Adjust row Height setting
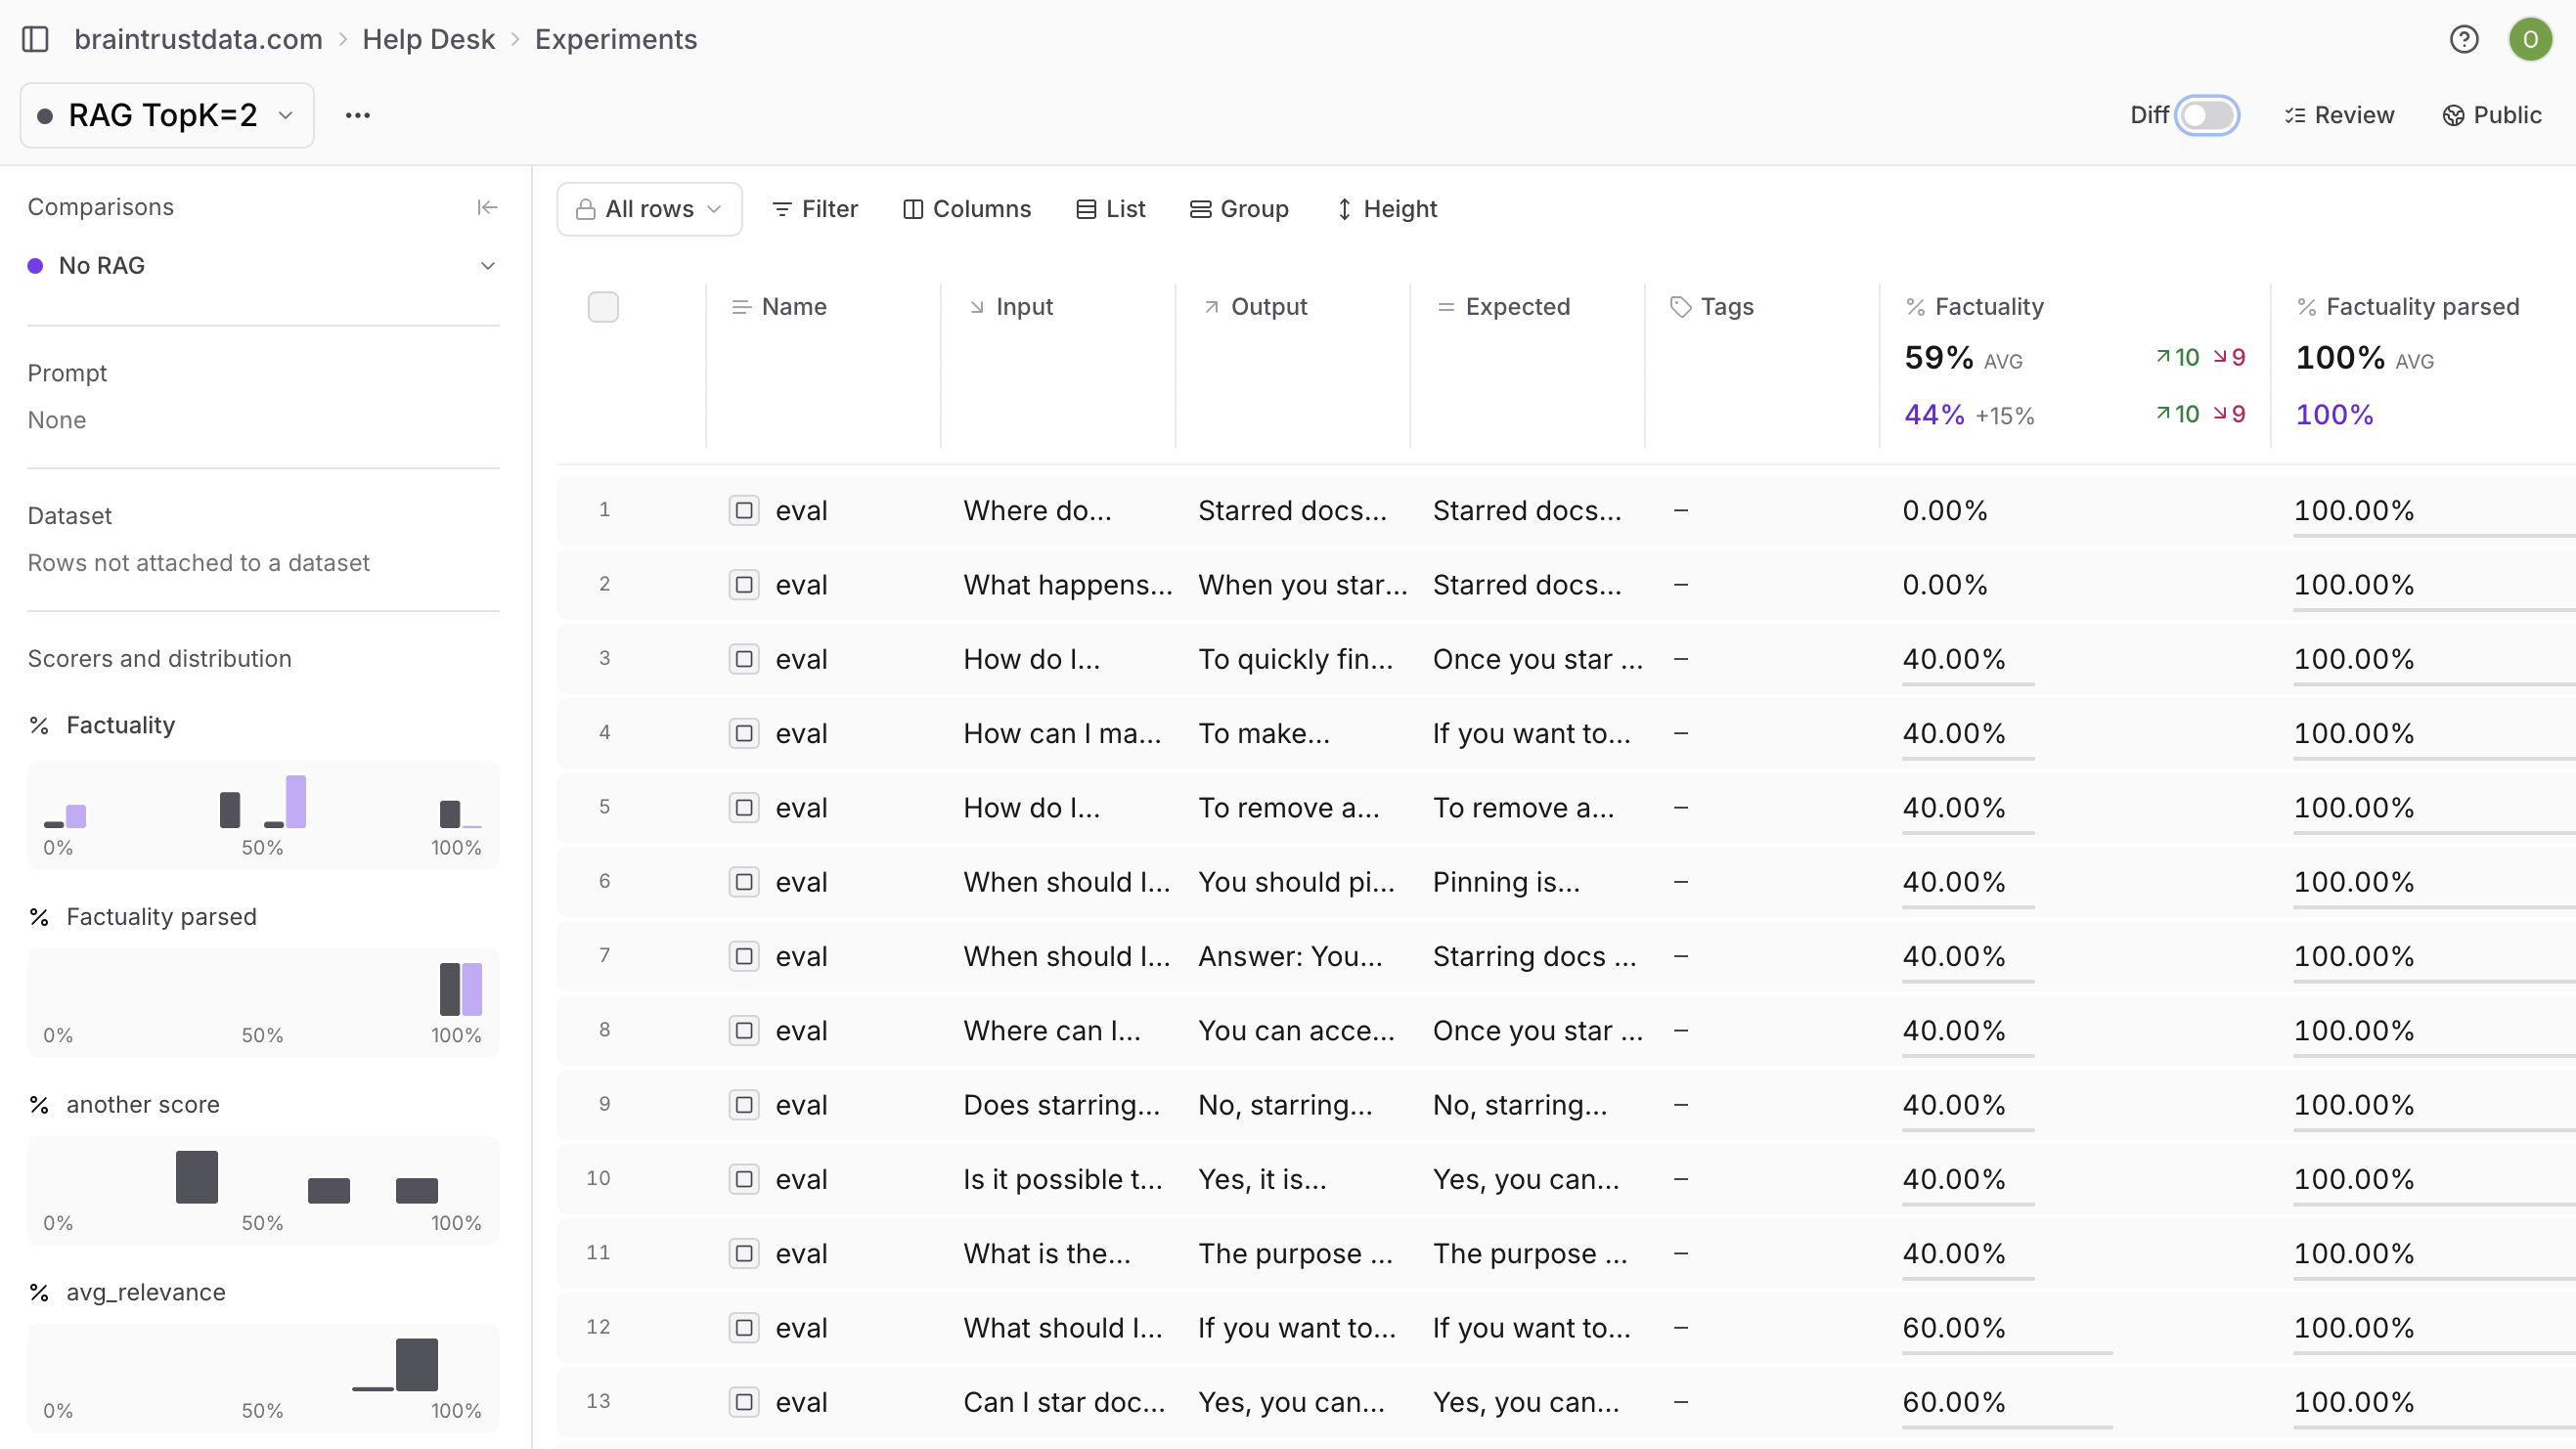The image size is (2576, 1449). pyautogui.click(x=1386, y=209)
